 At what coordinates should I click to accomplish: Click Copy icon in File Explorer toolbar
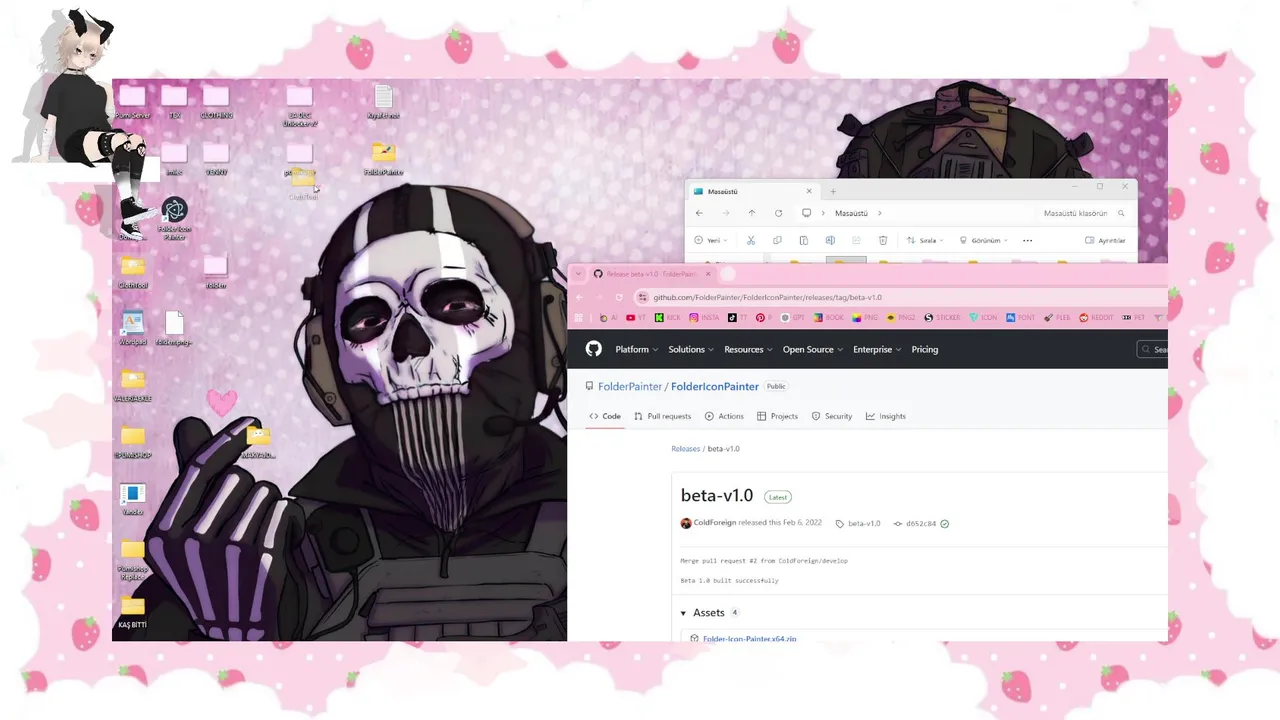777,240
